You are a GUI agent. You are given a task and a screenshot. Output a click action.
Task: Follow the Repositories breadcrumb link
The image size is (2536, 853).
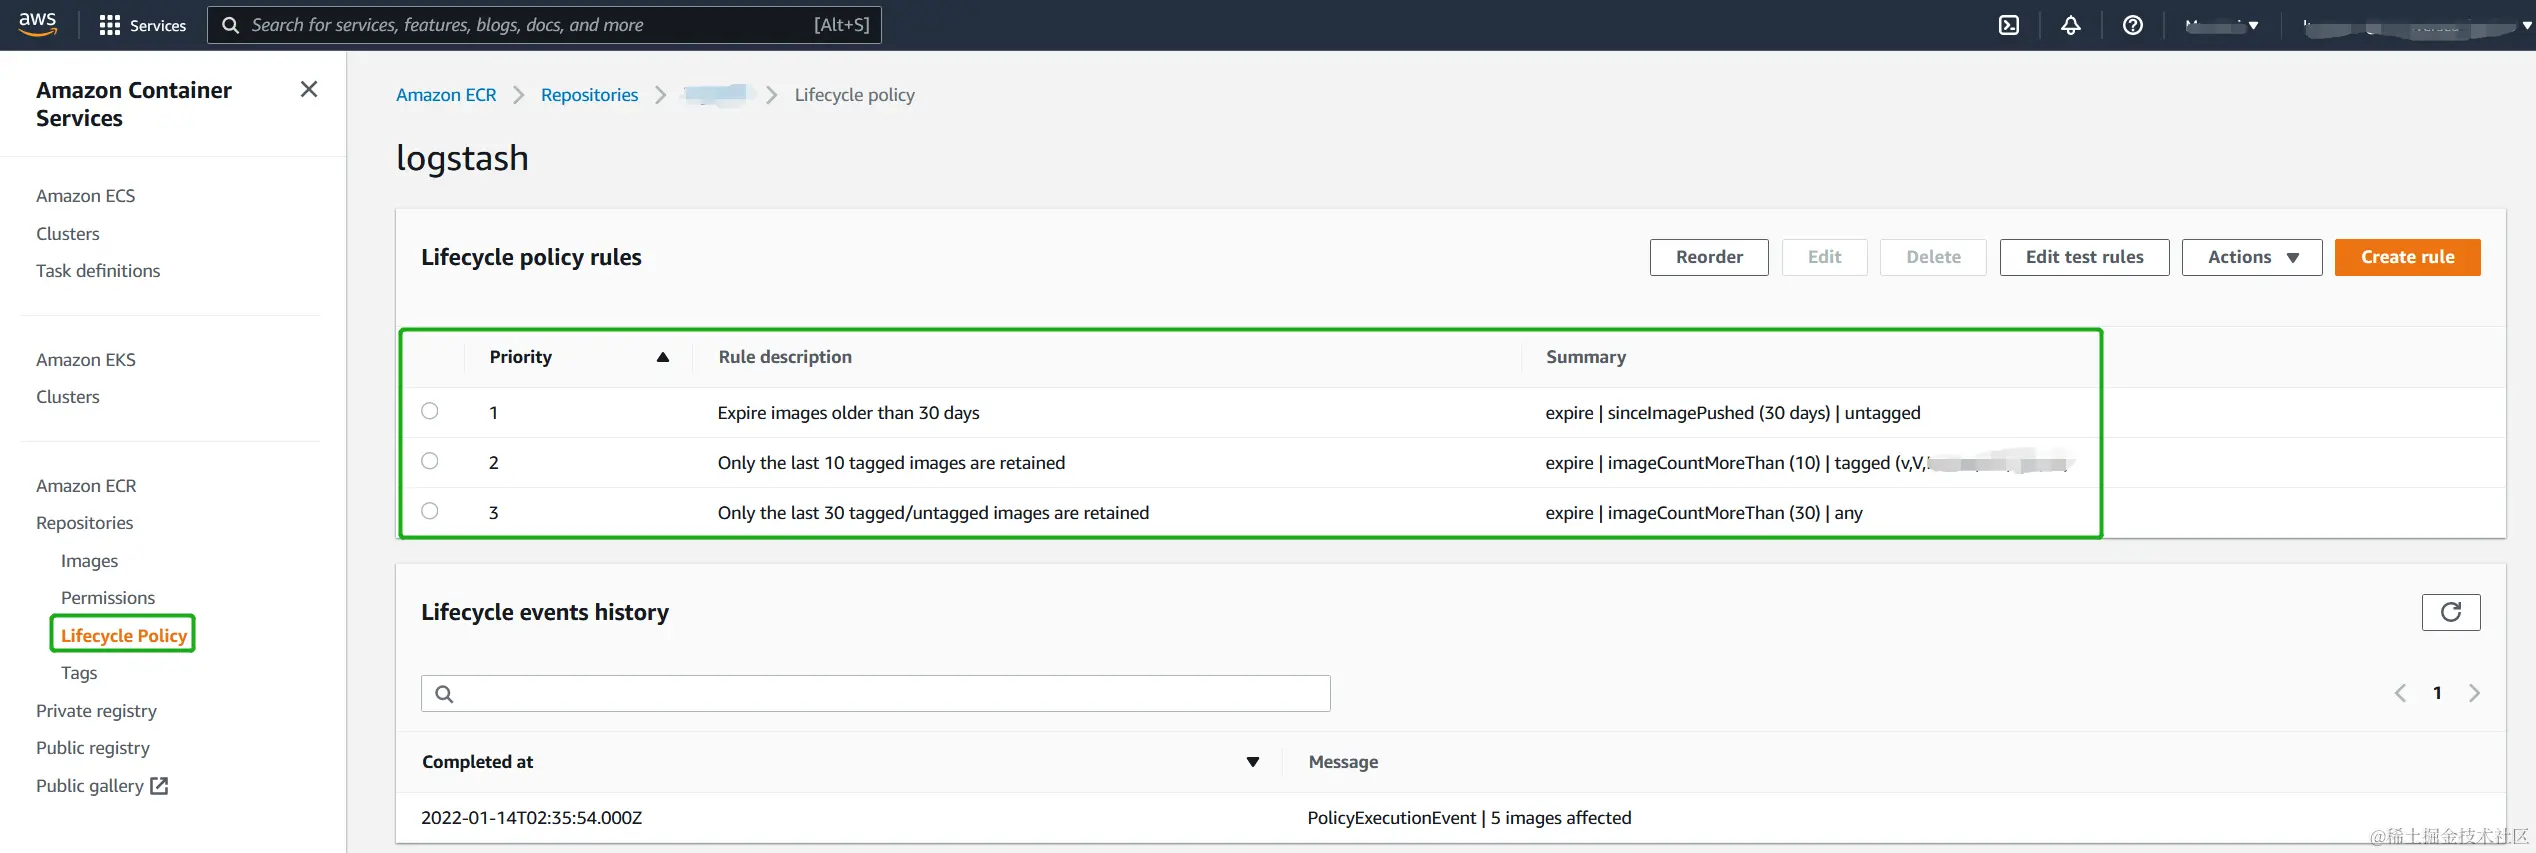coord(589,95)
